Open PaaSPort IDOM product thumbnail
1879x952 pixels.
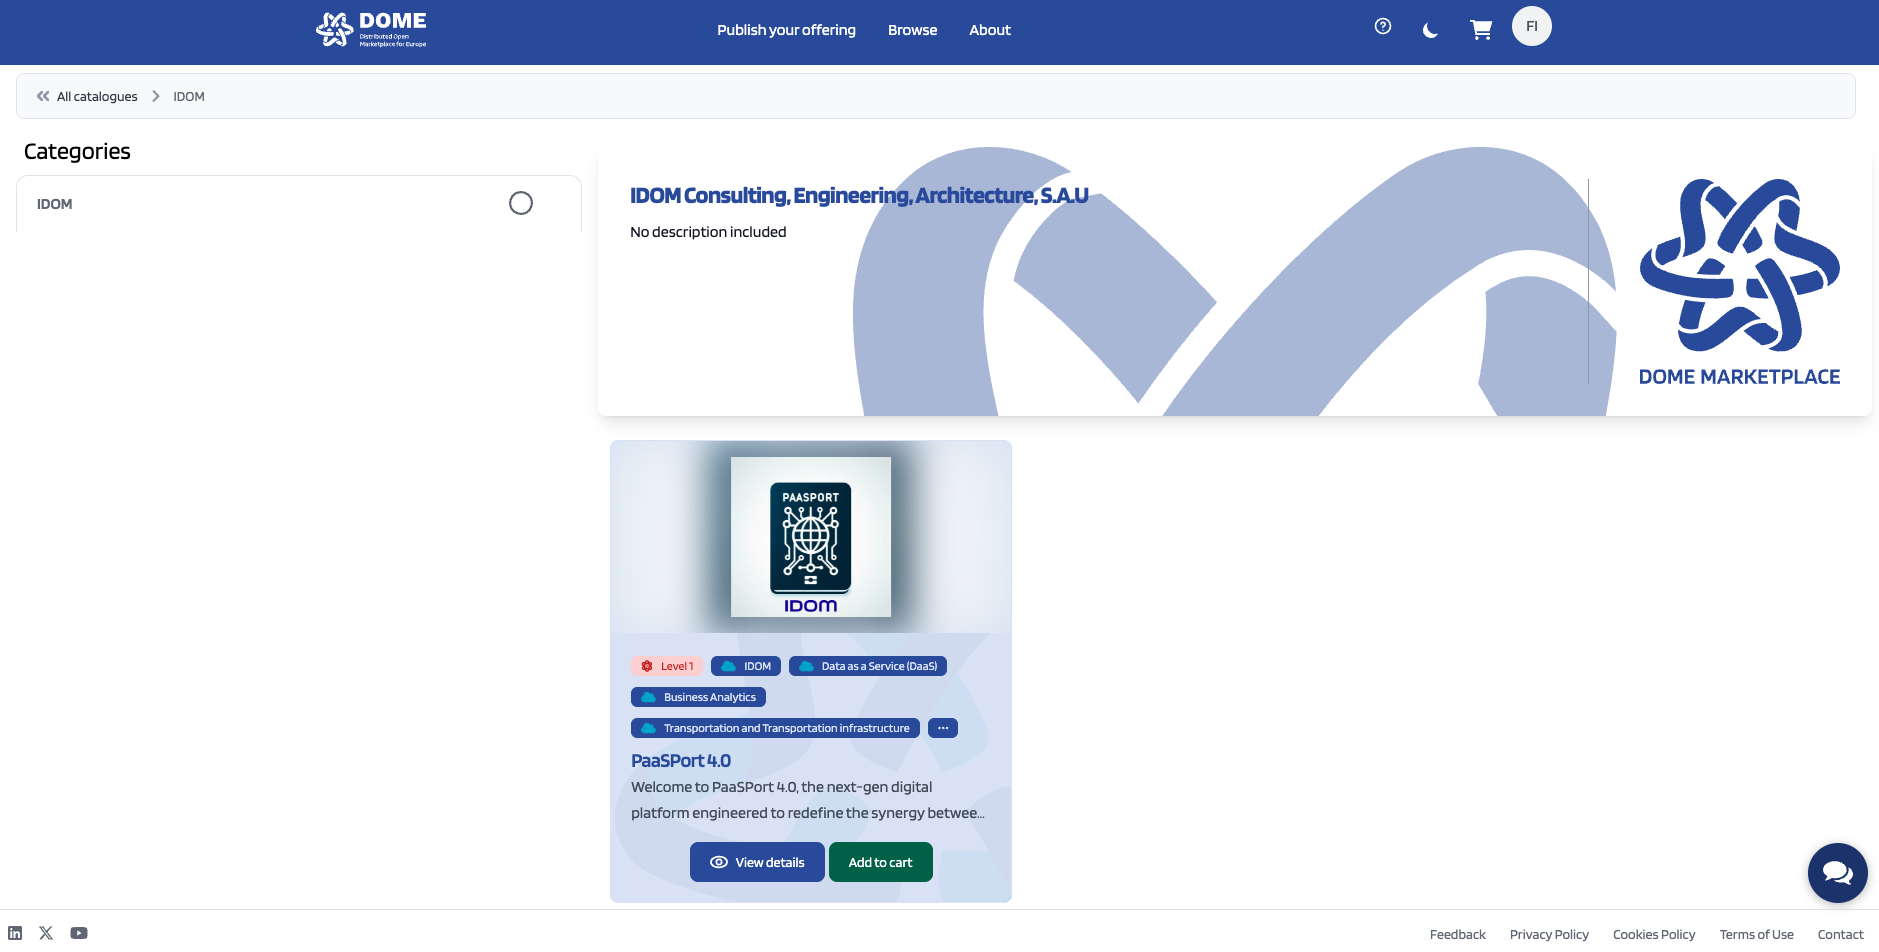coord(811,537)
